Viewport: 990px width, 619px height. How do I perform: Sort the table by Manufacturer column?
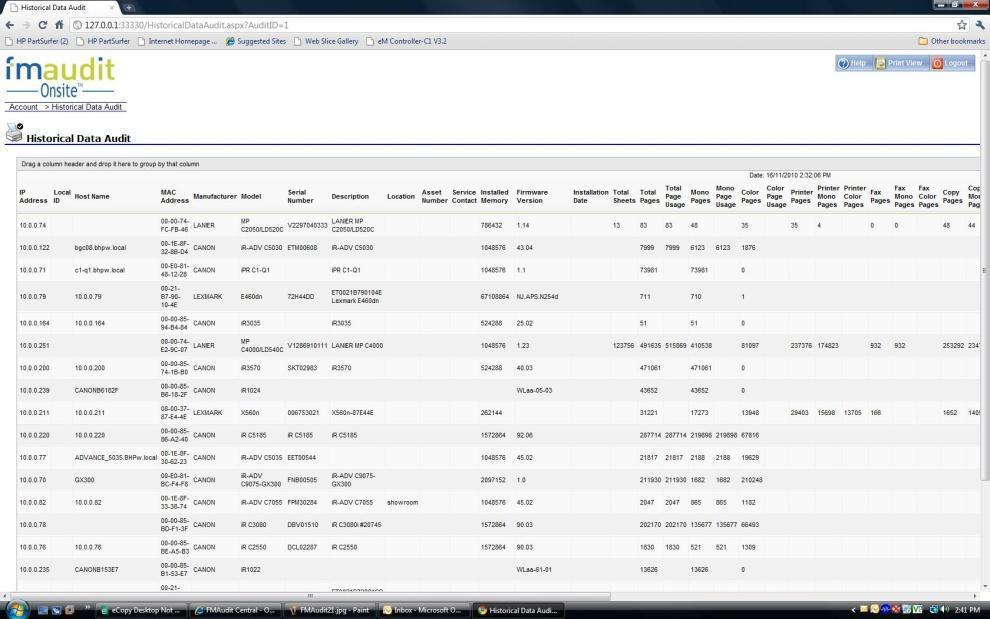point(214,196)
